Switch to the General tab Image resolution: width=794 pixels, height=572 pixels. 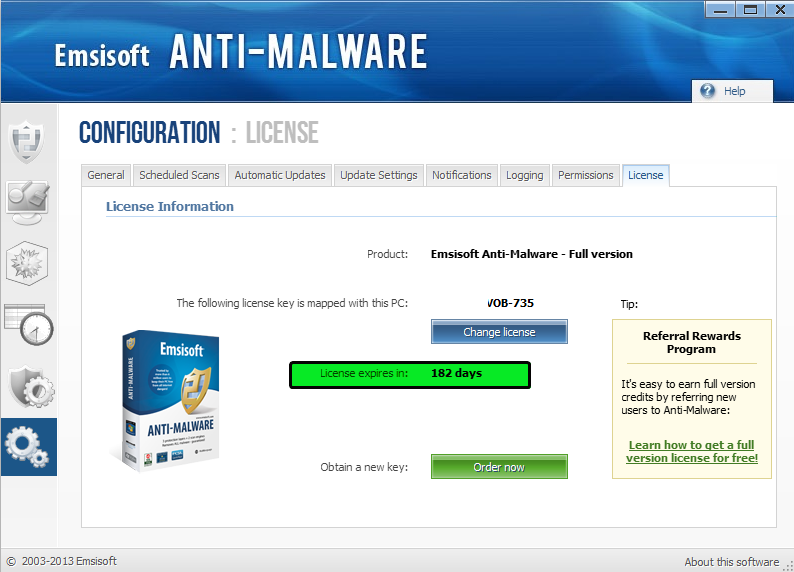coord(106,175)
